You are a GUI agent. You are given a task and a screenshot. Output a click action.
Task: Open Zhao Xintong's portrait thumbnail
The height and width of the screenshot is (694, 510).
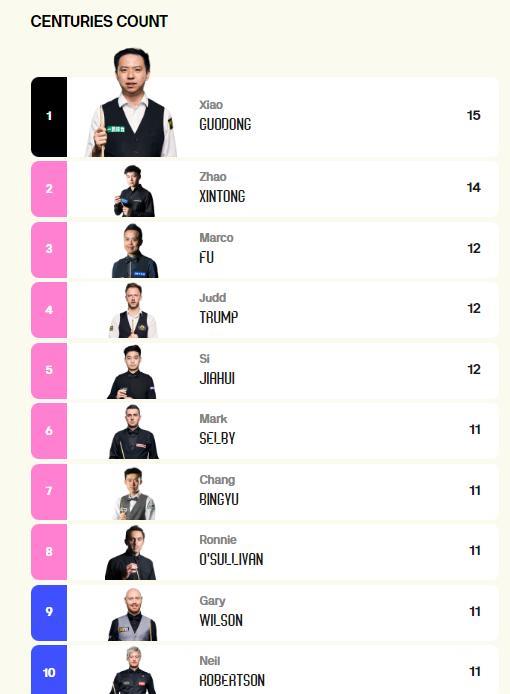click(134, 191)
